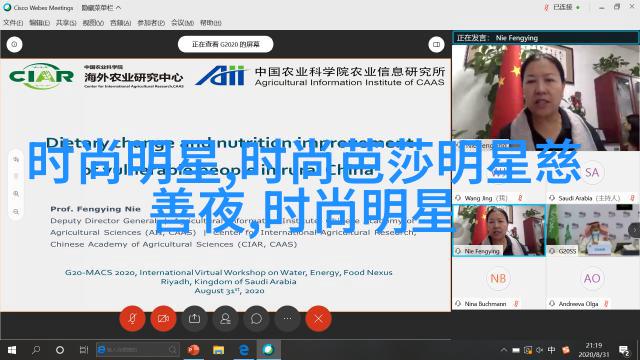640x360 pixels.
Task: Open File Explorer from the taskbar
Action: [218, 350]
